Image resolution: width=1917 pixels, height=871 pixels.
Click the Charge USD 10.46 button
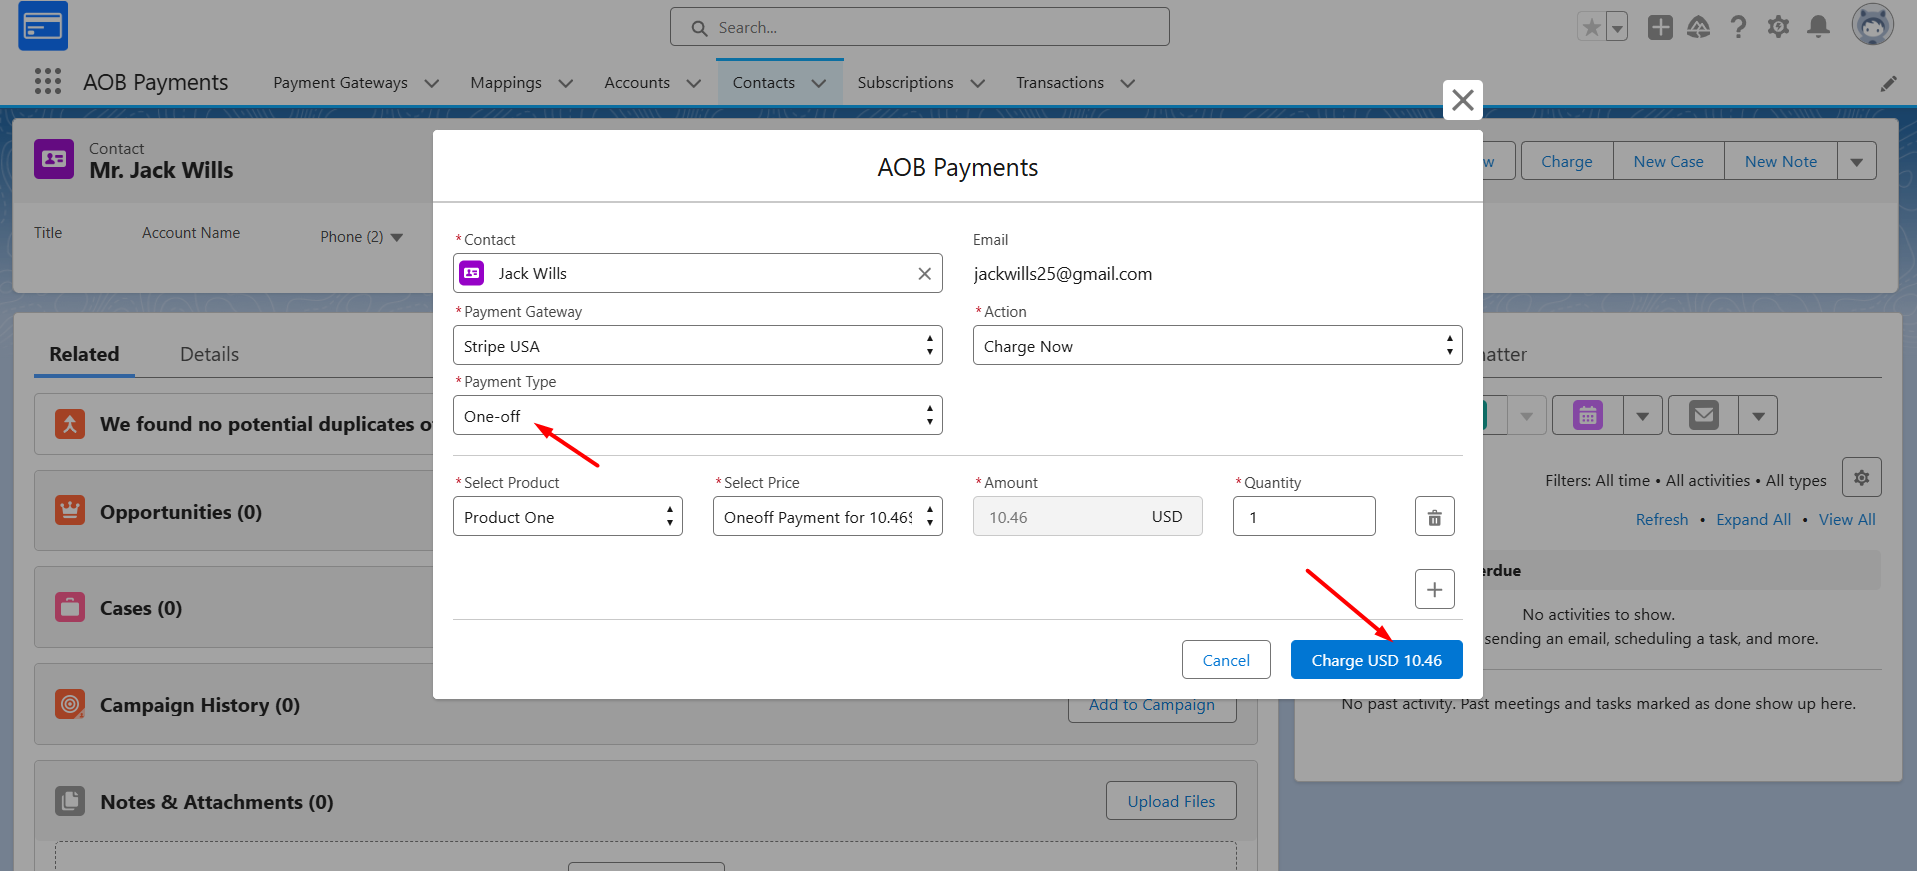pos(1377,660)
